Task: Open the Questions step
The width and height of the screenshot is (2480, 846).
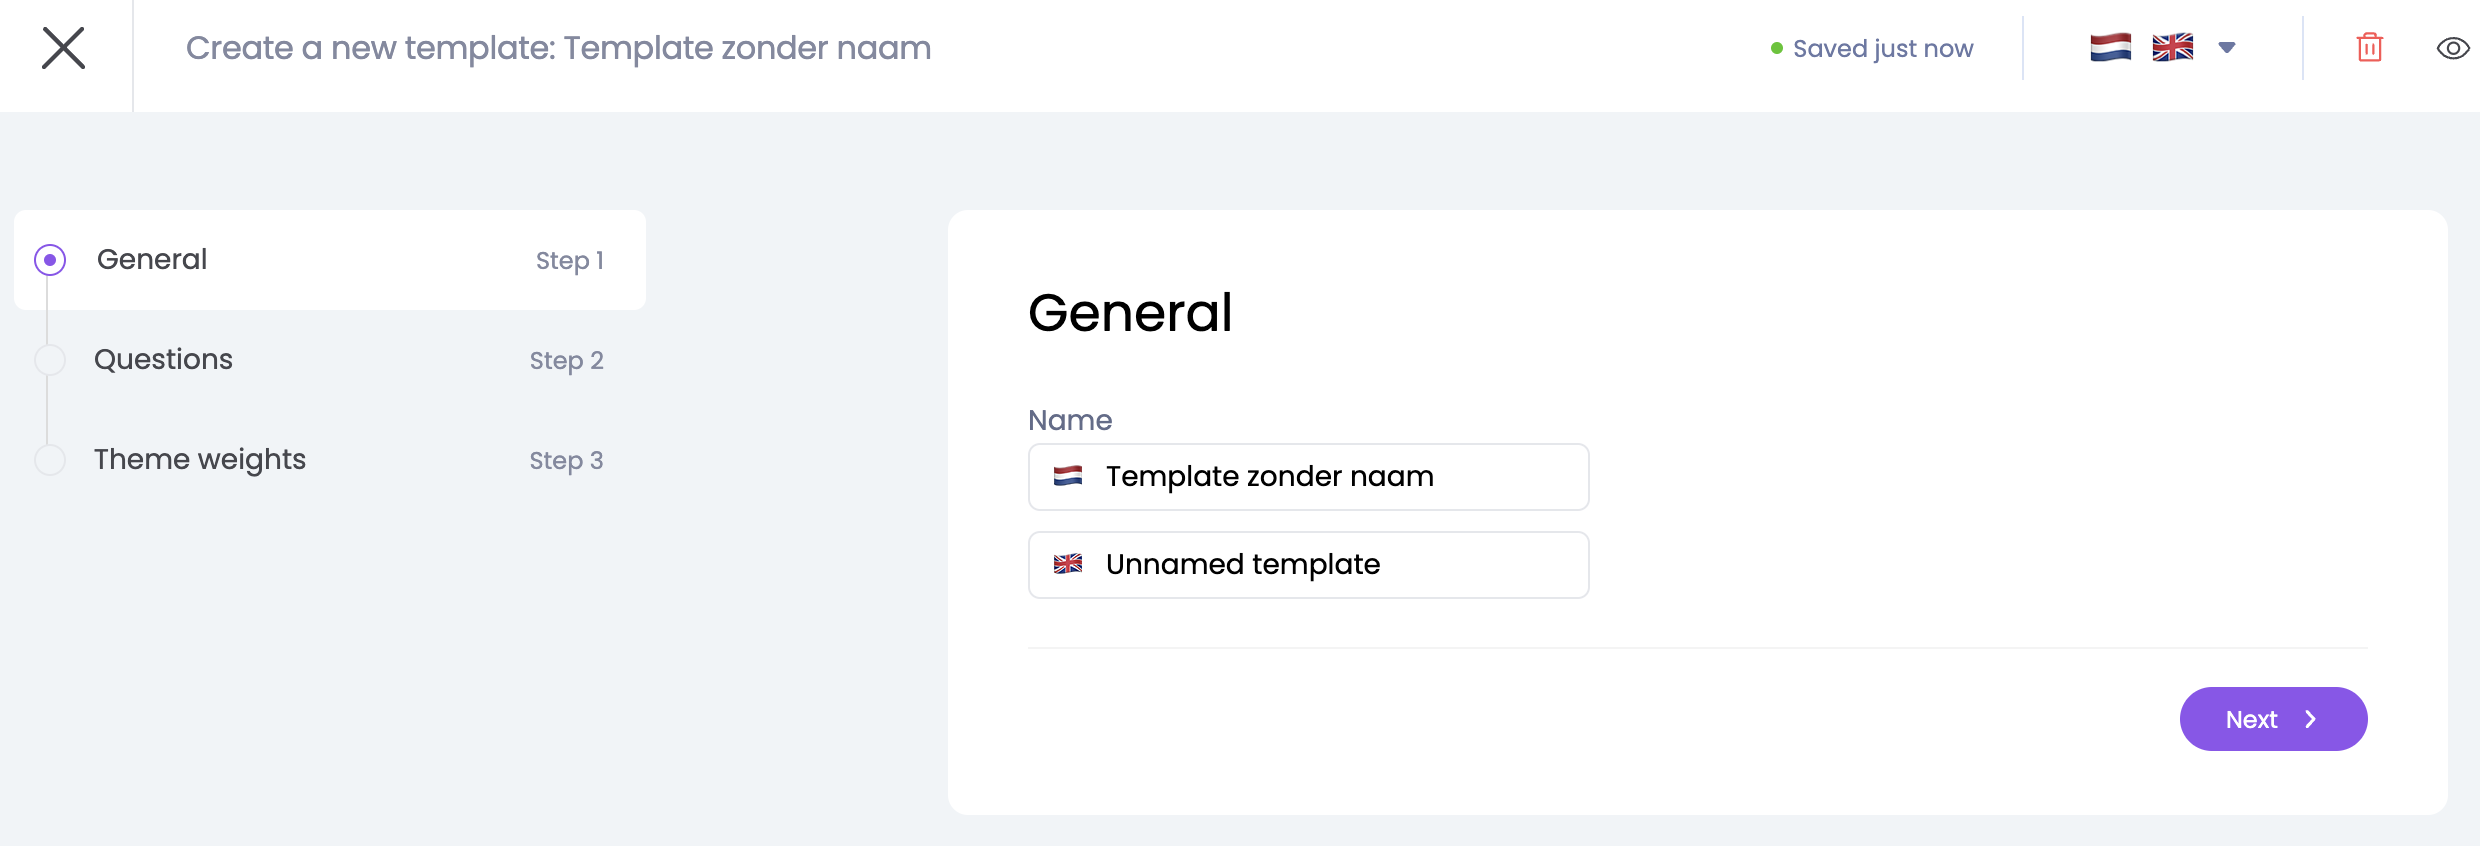Action: (x=163, y=360)
